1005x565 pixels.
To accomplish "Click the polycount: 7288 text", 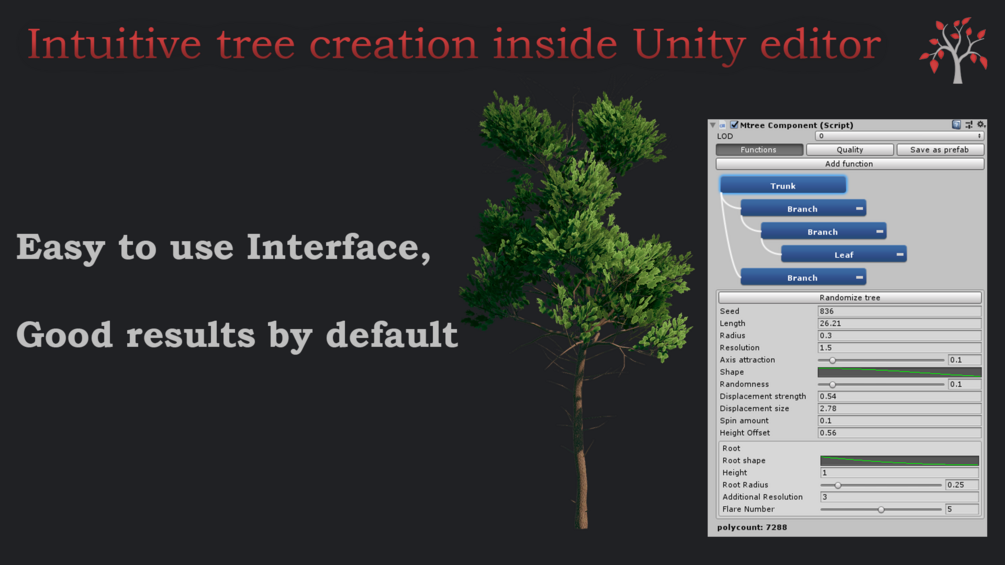I will point(752,527).
